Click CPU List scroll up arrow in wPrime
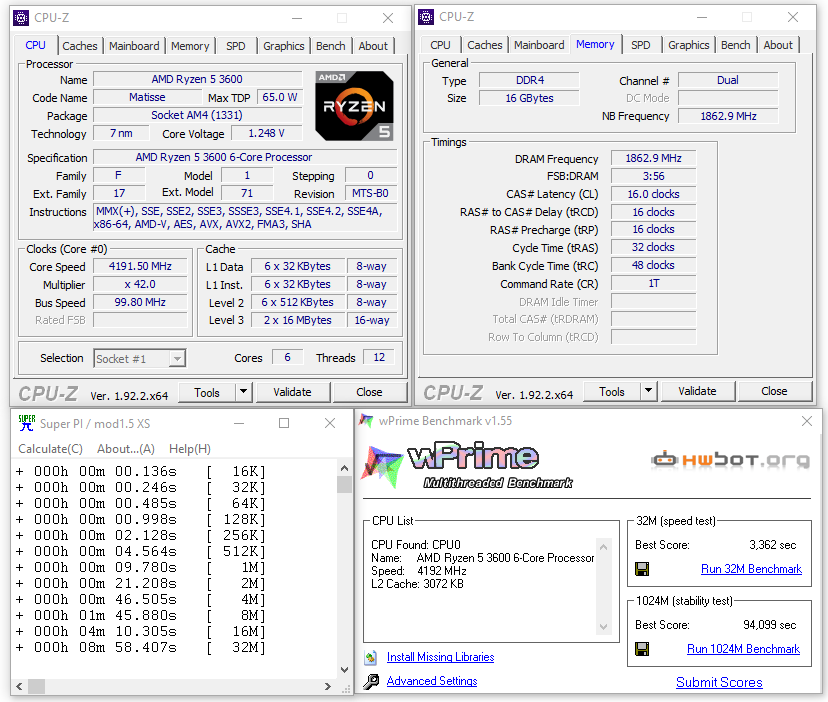Viewport: 828px width, 702px height. (x=604, y=547)
